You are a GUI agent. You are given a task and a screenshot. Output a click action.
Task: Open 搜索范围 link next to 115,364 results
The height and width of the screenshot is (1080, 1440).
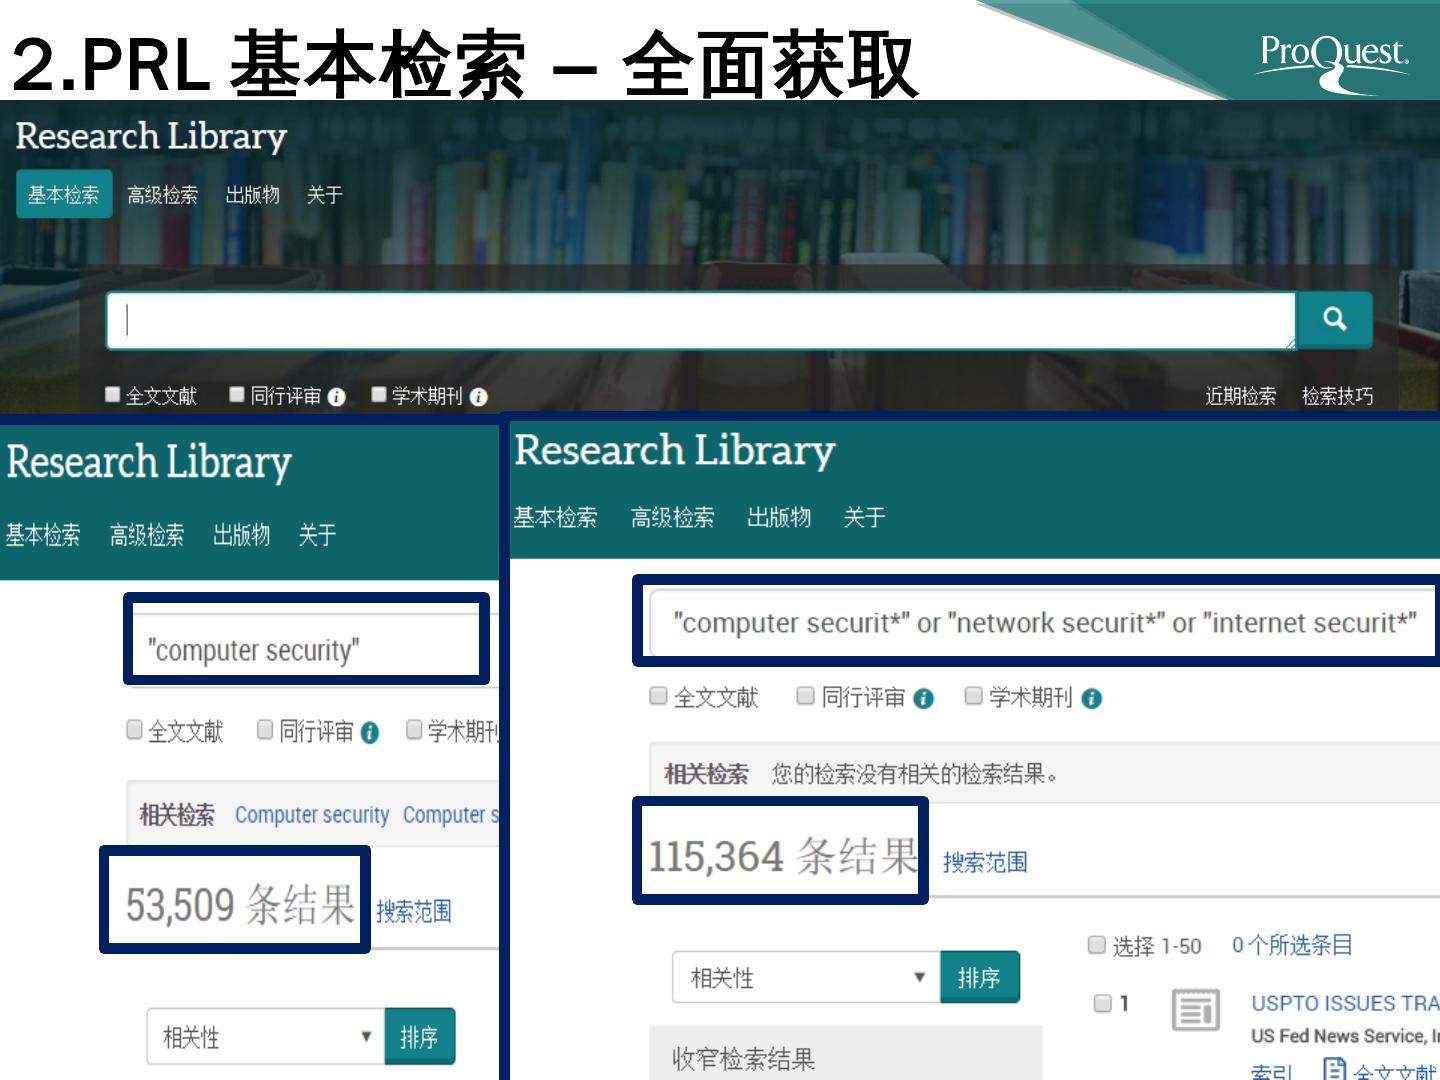pos(985,862)
